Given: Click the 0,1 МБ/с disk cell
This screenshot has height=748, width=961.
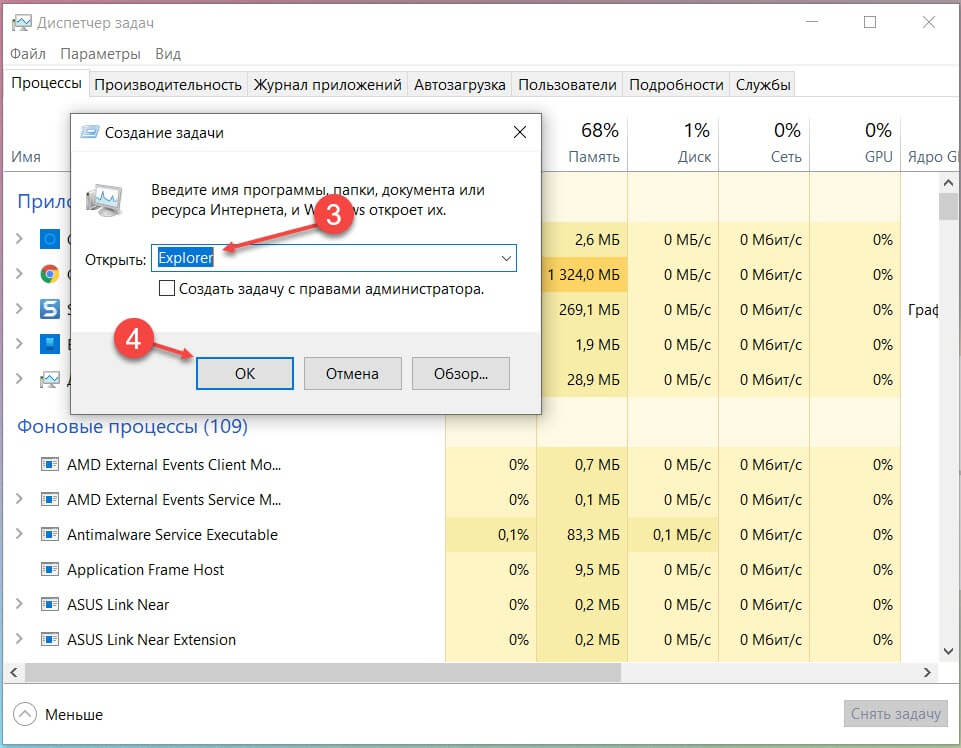Looking at the screenshot, I should click(x=673, y=534).
